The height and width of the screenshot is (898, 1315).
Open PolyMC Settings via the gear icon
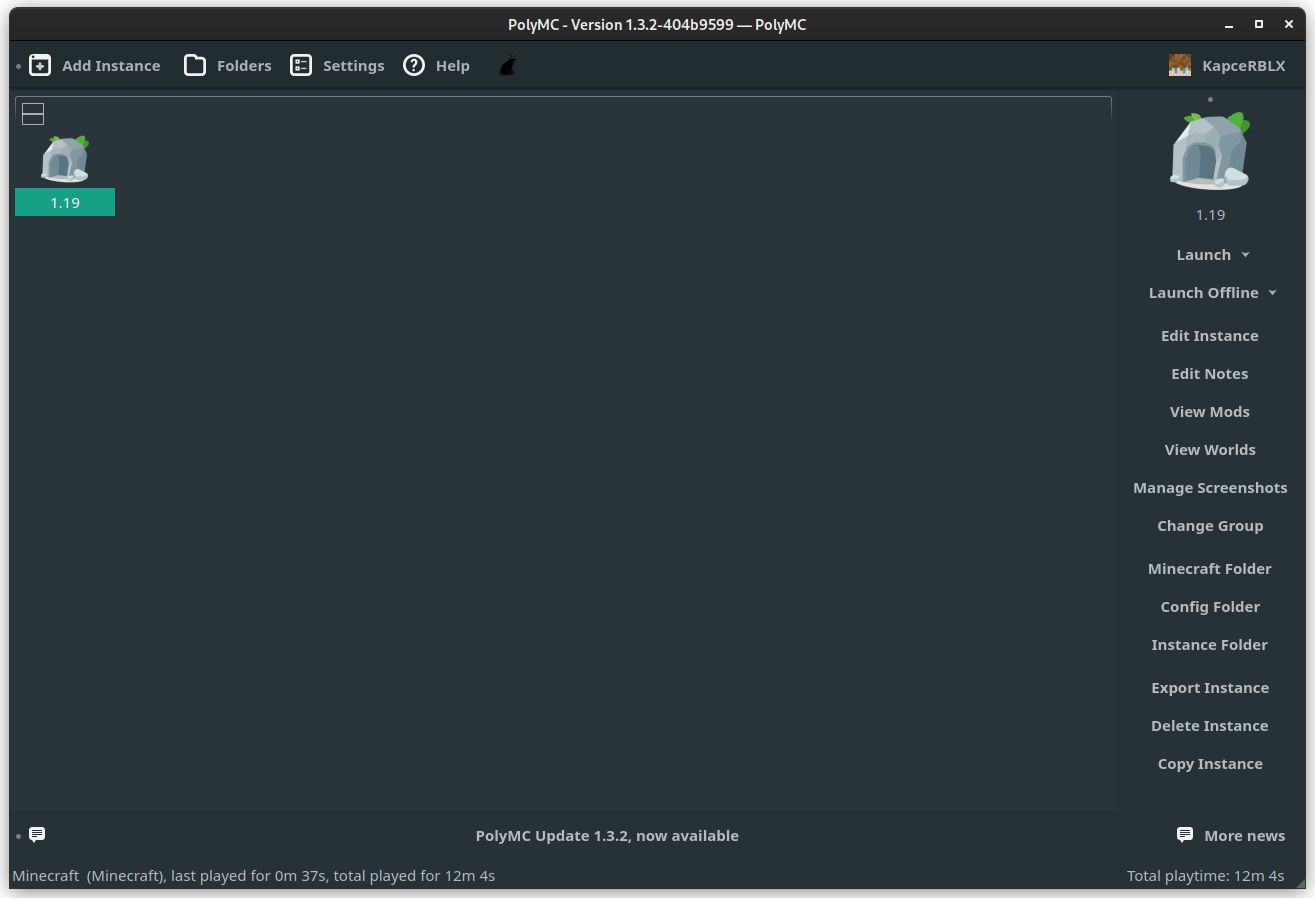coord(301,64)
